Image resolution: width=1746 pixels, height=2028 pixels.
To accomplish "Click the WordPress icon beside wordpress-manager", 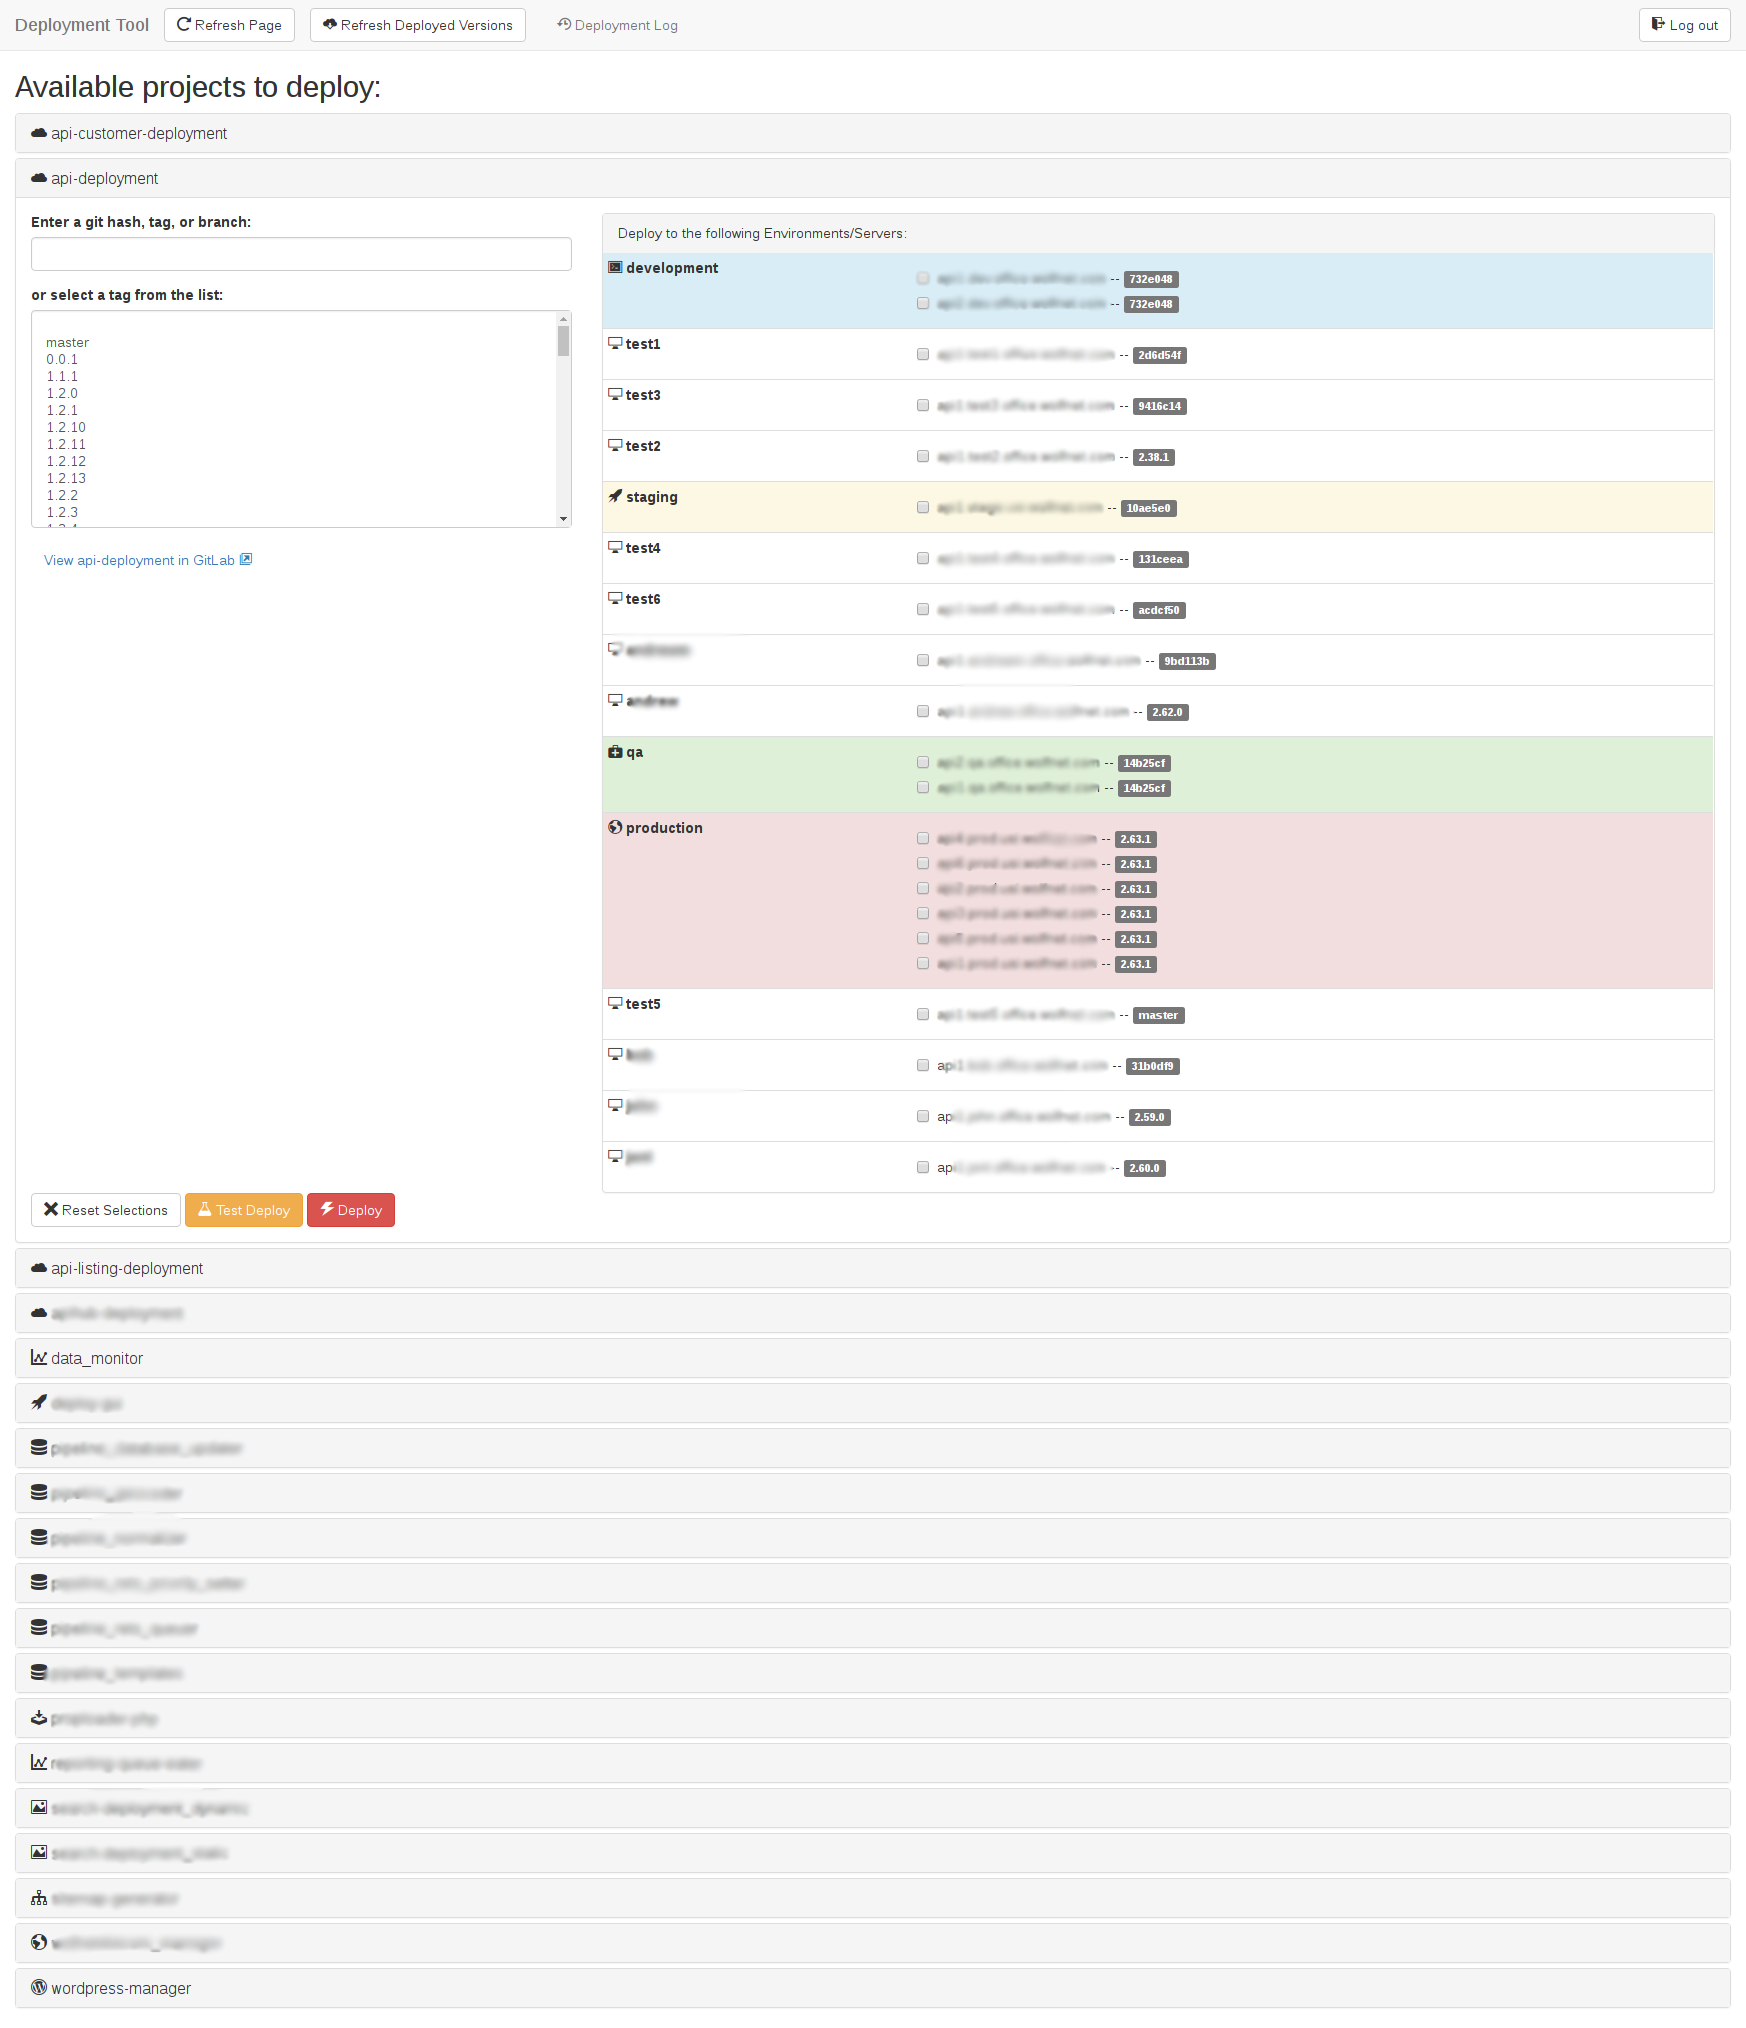I will pos(39,1987).
